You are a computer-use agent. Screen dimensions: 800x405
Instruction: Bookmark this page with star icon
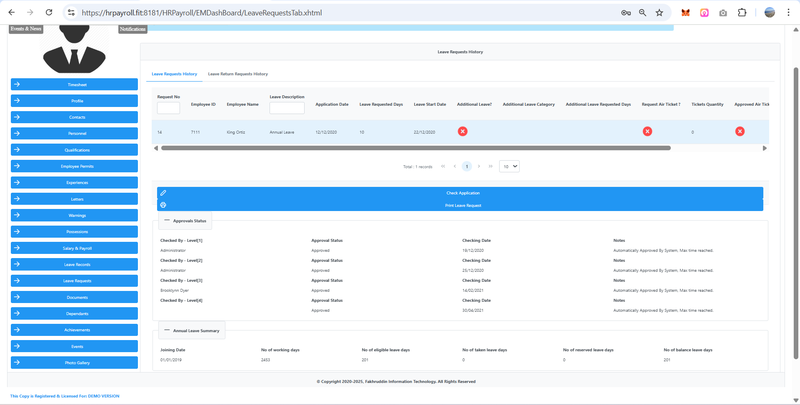tap(659, 13)
